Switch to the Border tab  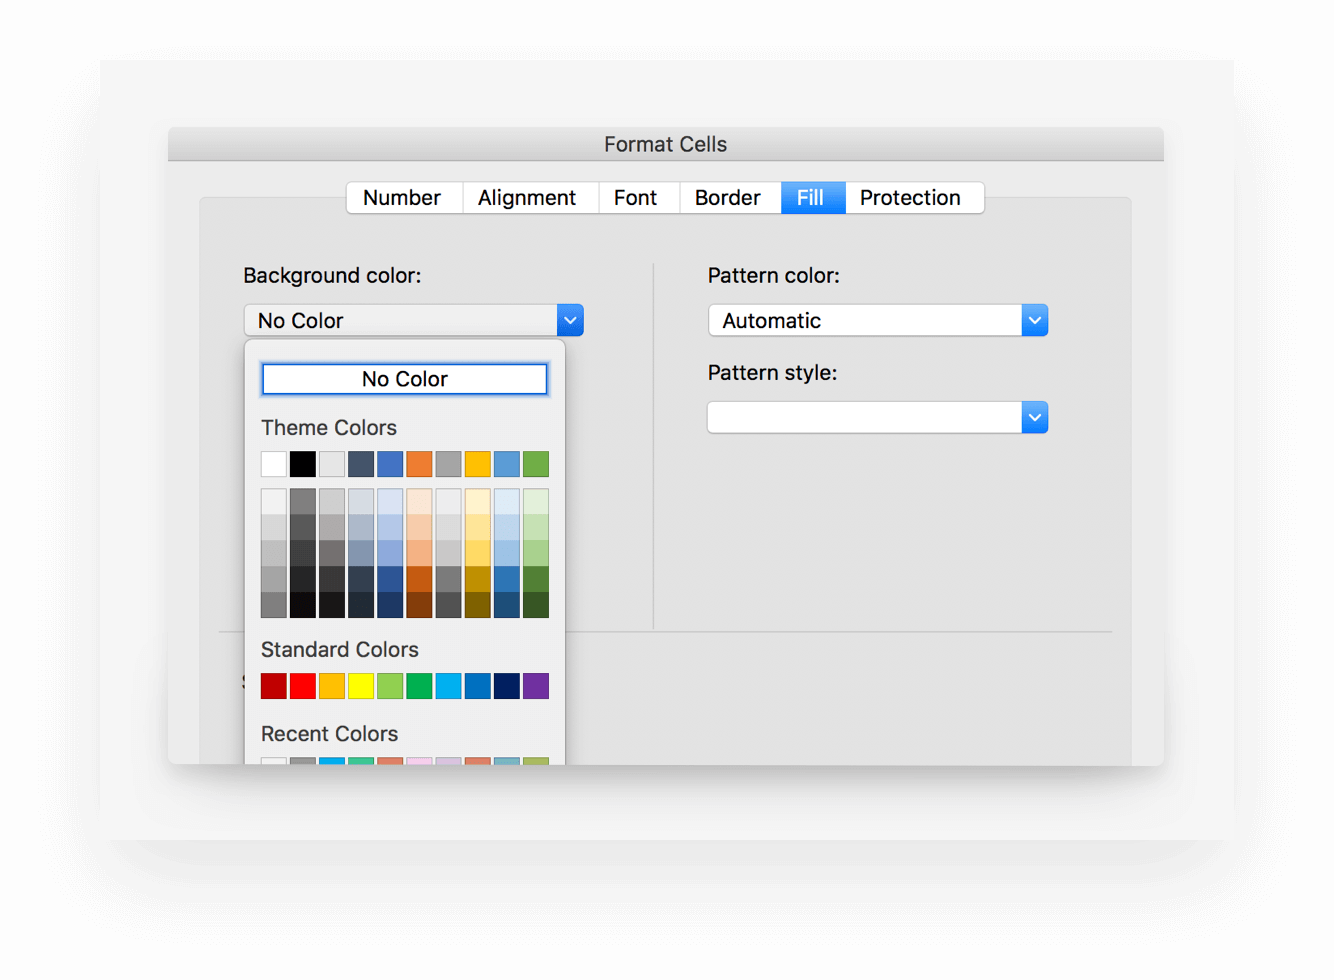(729, 197)
